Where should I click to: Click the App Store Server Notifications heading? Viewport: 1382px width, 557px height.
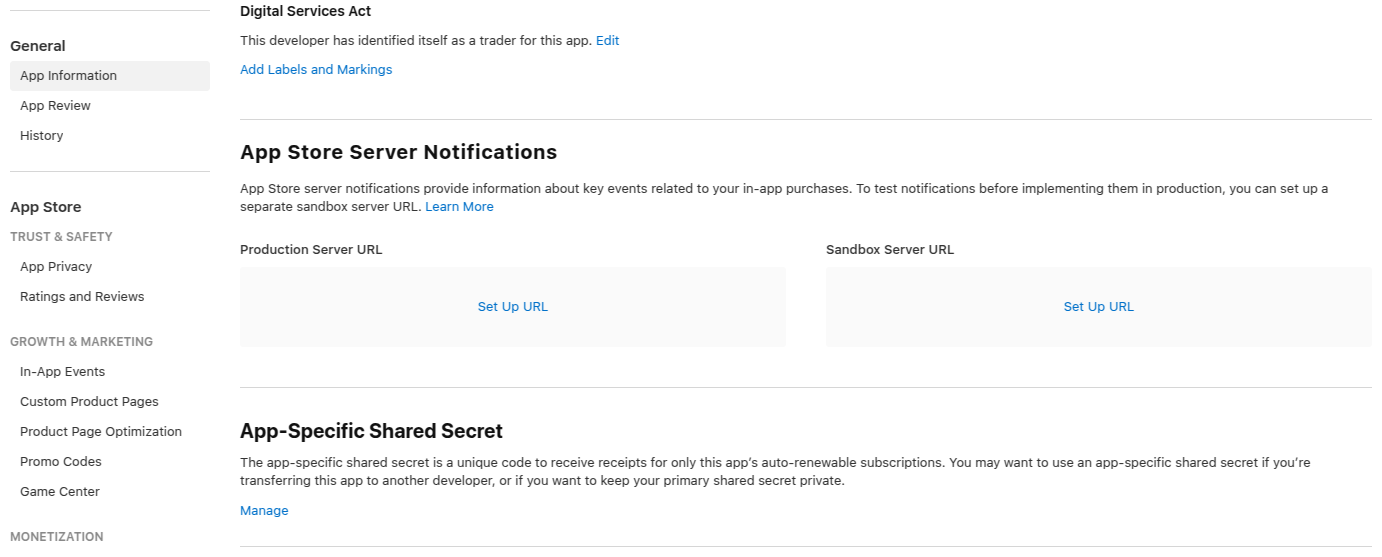(x=398, y=153)
